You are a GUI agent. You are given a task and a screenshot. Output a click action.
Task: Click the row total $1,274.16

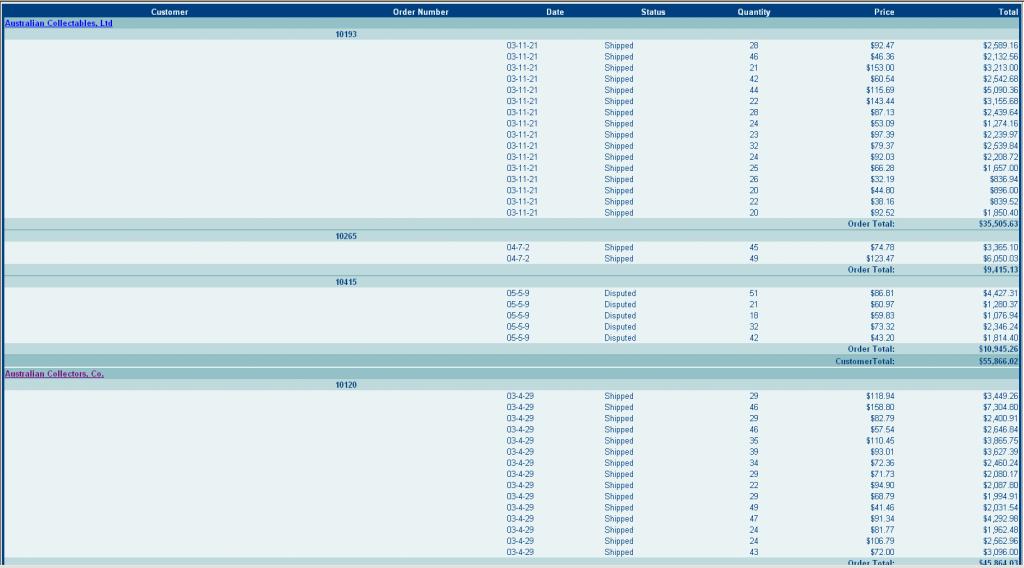click(1000, 123)
